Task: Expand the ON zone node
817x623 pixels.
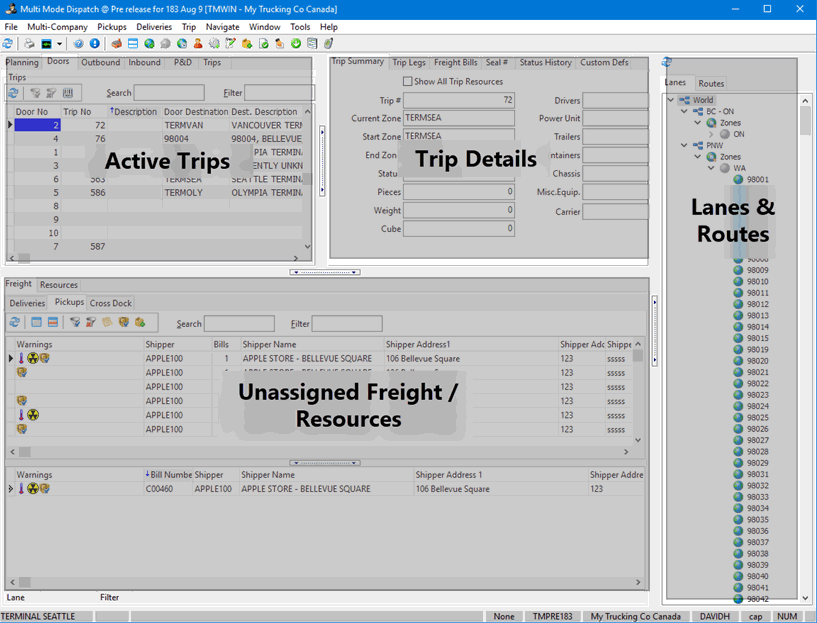Action: tap(711, 134)
